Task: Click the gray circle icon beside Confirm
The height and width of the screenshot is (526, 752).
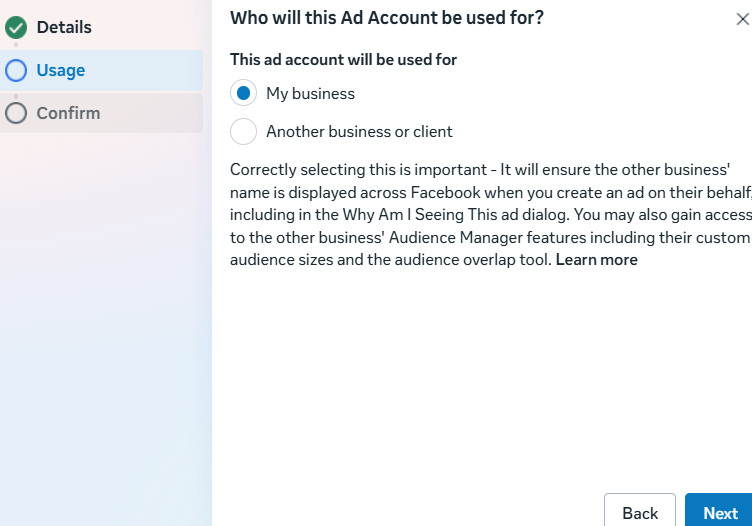Action: tap(16, 113)
